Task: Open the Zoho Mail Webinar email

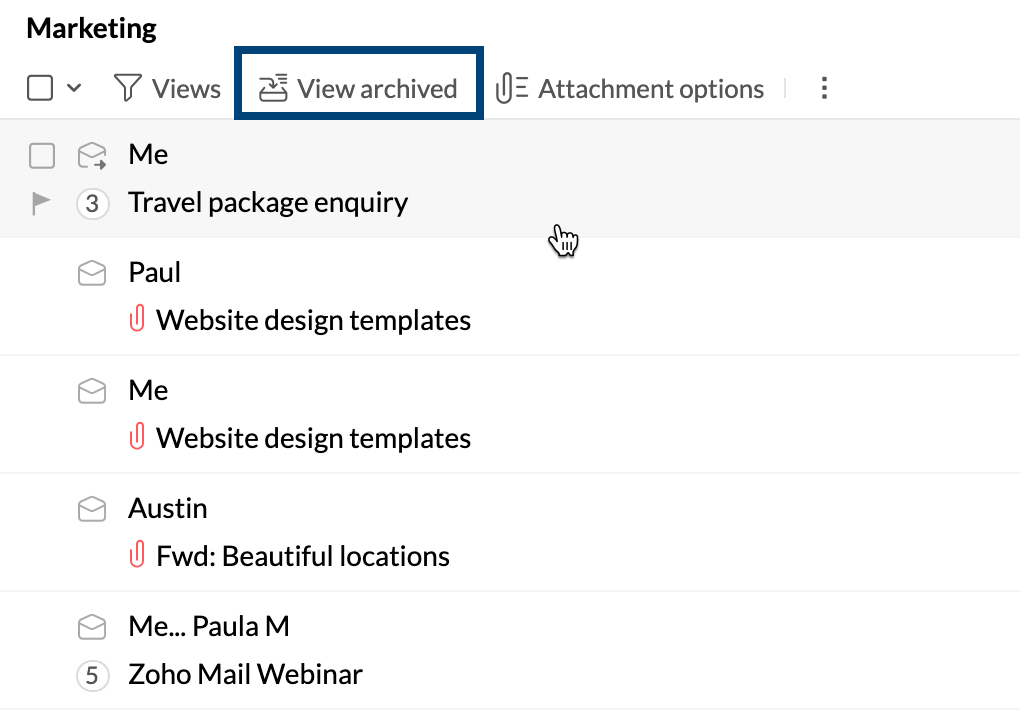Action: [245, 674]
